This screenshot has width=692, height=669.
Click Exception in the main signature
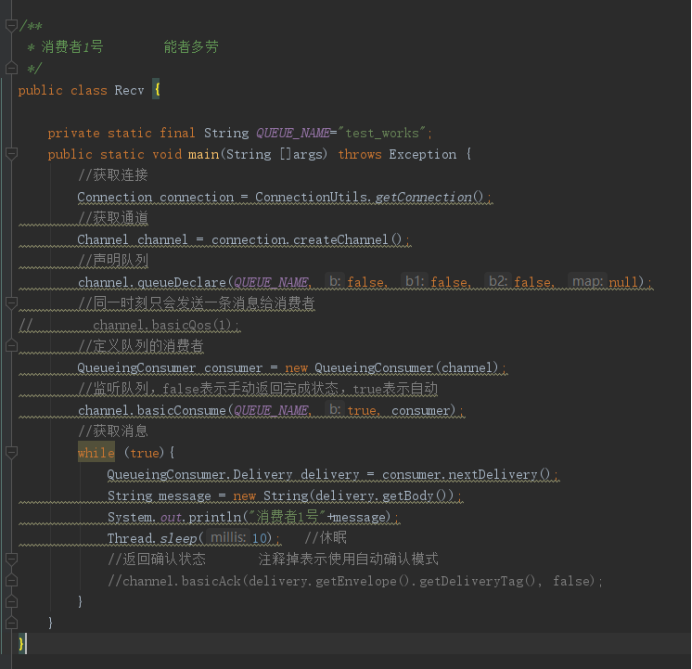(x=422, y=154)
